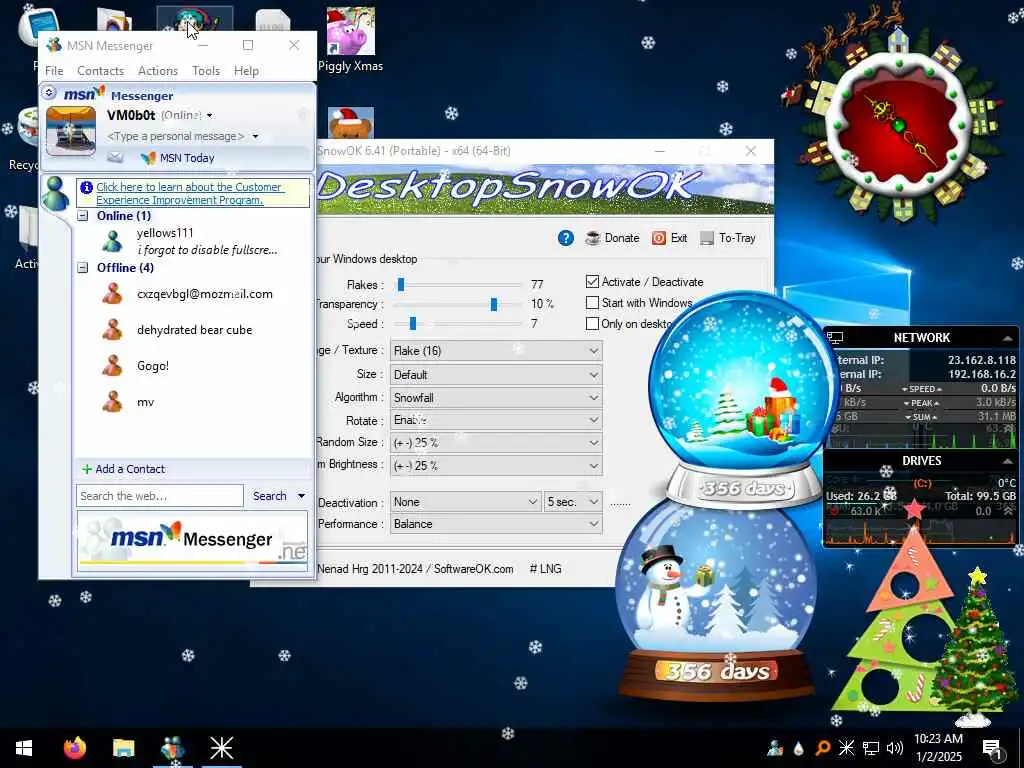The width and height of the screenshot is (1024, 768).
Task: Open the Brightness dropdown showing (+-) 25 %
Action: 496,466
